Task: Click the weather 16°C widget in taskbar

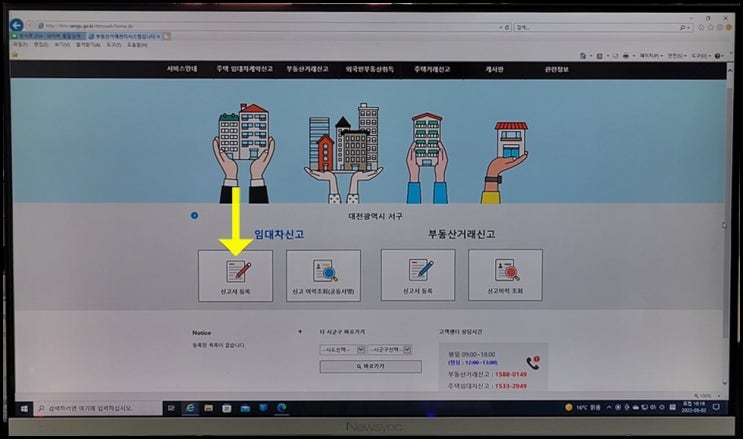Action: point(582,407)
